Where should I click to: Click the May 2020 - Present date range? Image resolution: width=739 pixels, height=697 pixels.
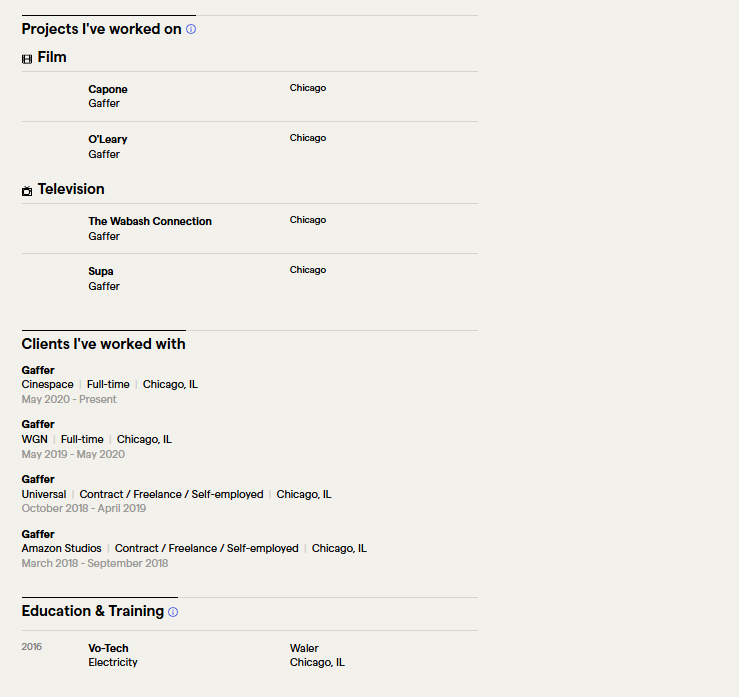click(69, 399)
